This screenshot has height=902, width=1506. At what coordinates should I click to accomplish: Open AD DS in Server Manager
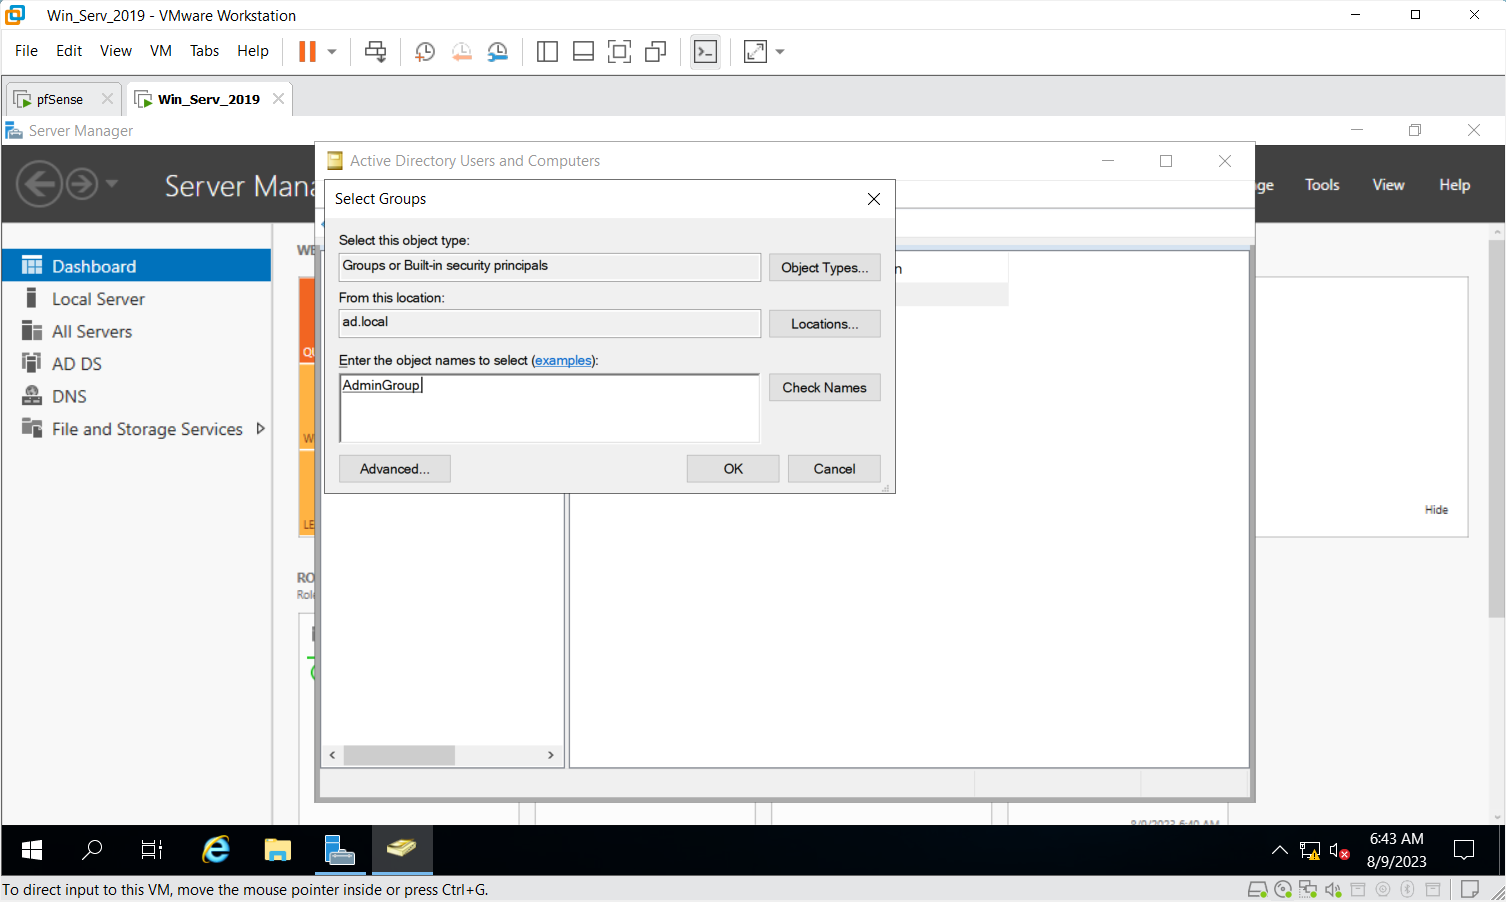tap(136, 364)
